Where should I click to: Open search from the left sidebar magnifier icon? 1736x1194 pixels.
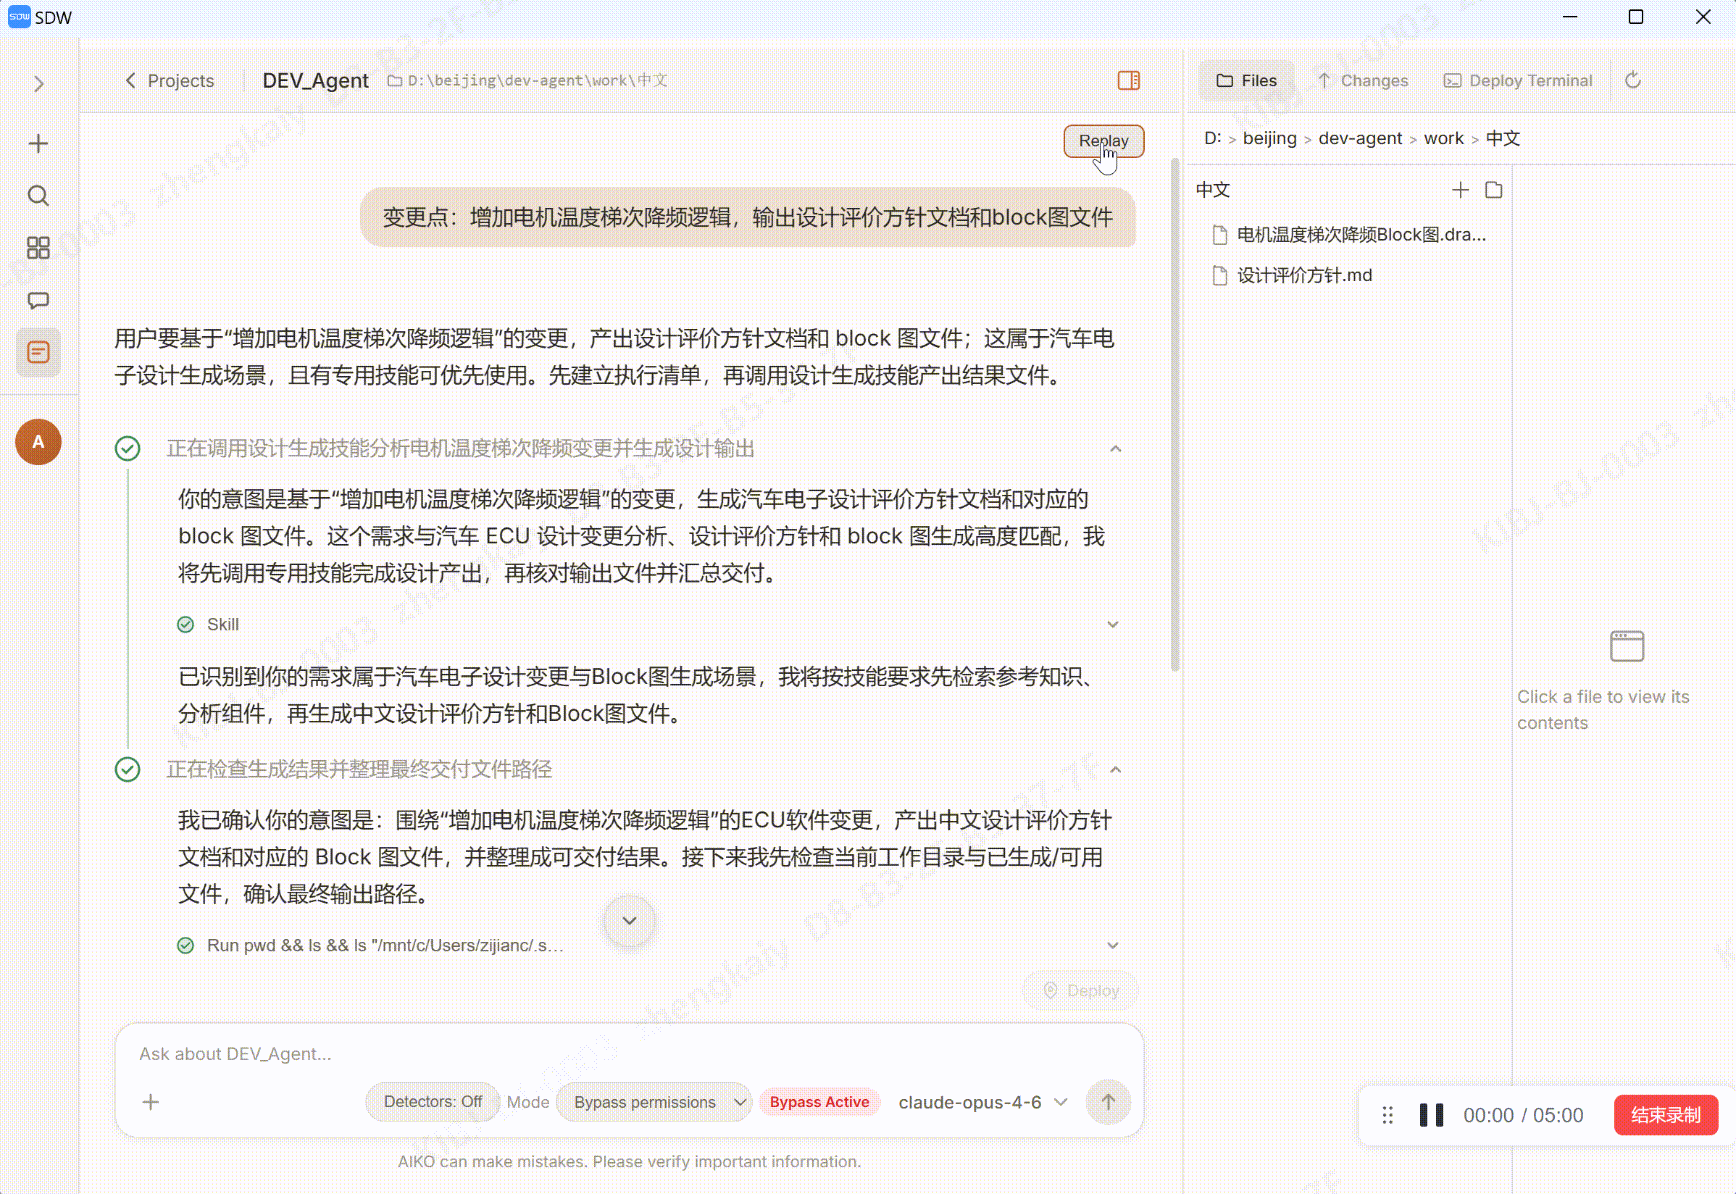pyautogui.click(x=38, y=196)
